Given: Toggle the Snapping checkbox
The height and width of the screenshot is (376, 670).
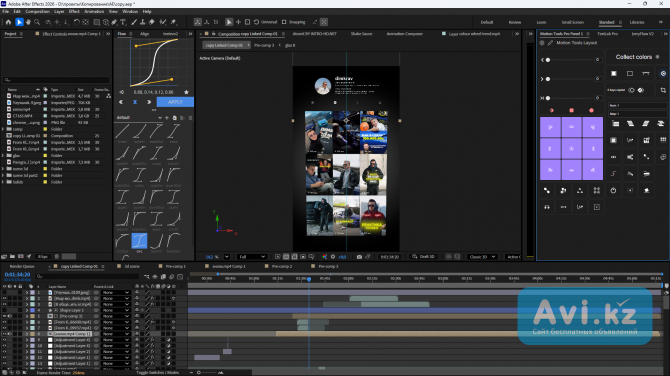Looking at the screenshot, I should 284,22.
